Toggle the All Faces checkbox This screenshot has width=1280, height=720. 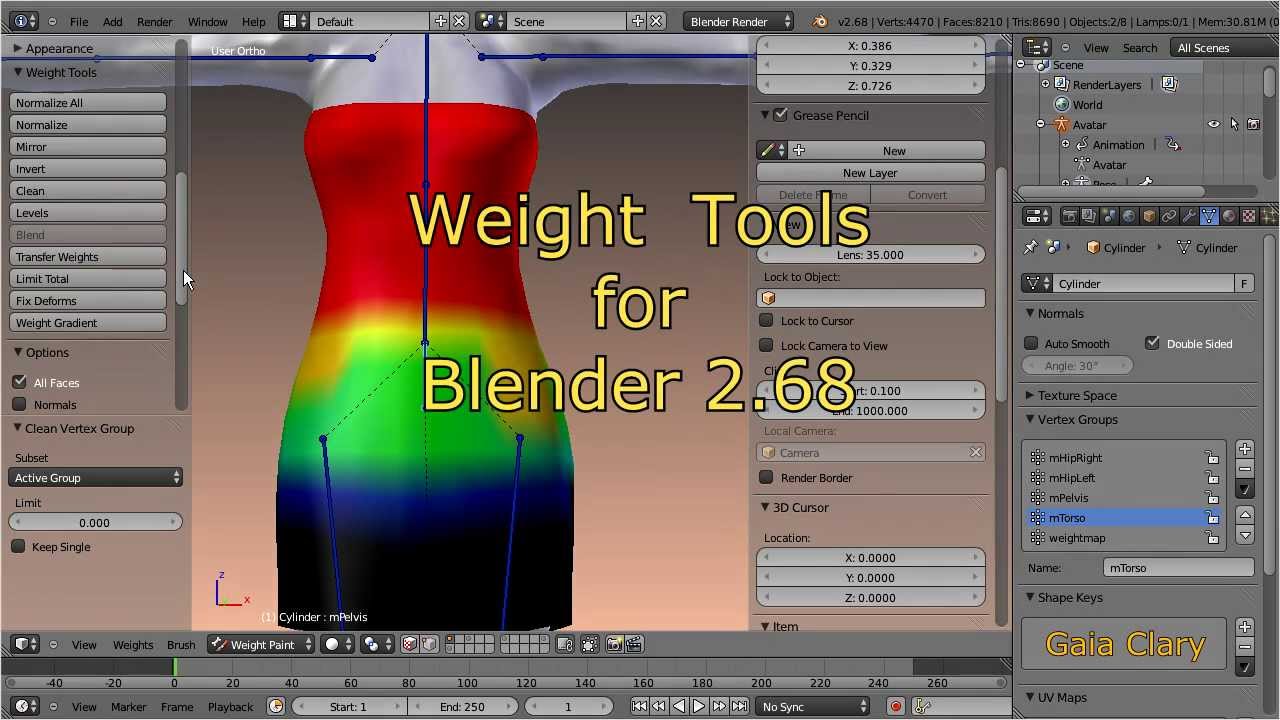click(19, 382)
